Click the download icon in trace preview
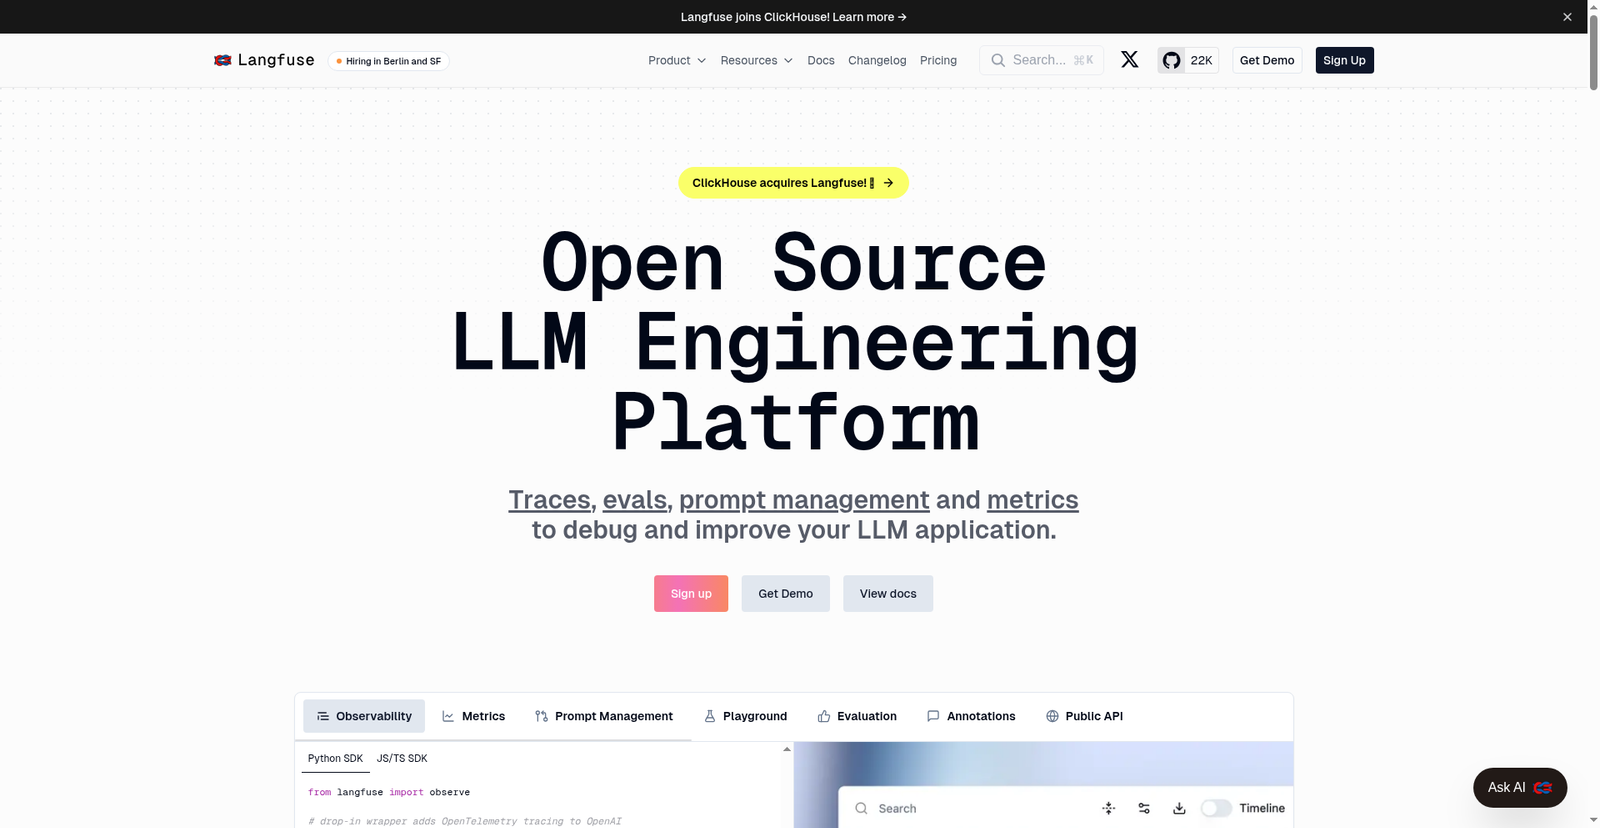This screenshot has height=828, width=1600. 1179,808
